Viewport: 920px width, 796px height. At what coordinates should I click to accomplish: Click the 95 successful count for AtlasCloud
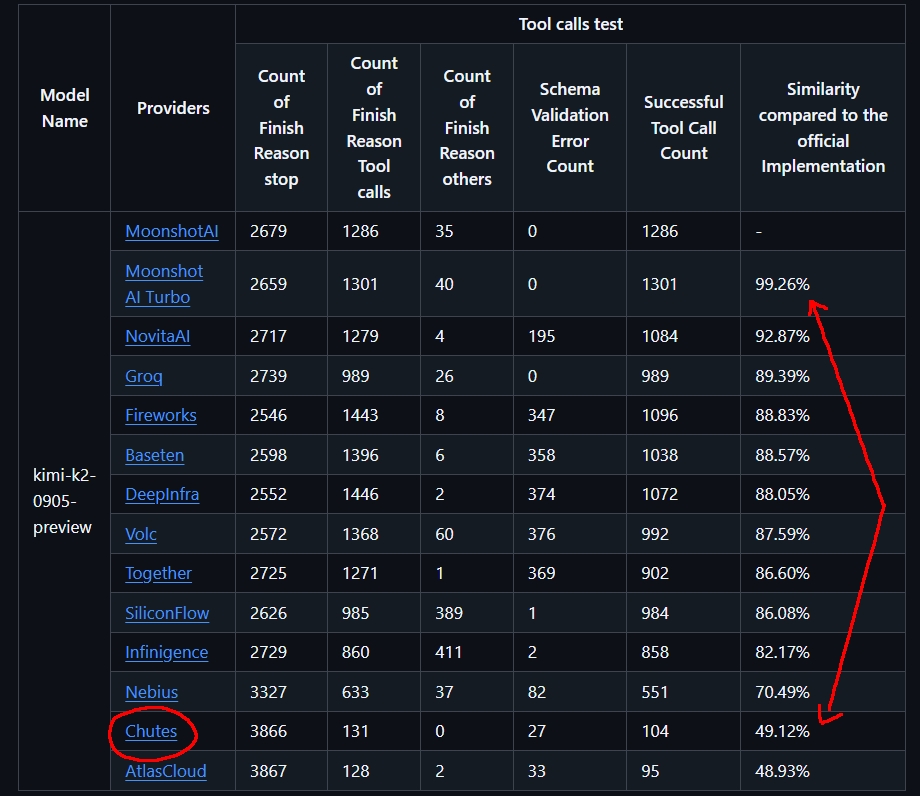(650, 771)
